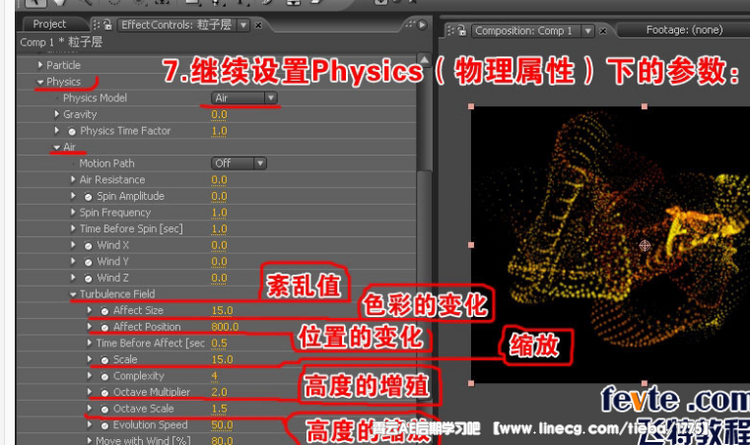This screenshot has width=750, height=445.
Task: Select the Composition: Comp 1 tab
Action: 524,31
